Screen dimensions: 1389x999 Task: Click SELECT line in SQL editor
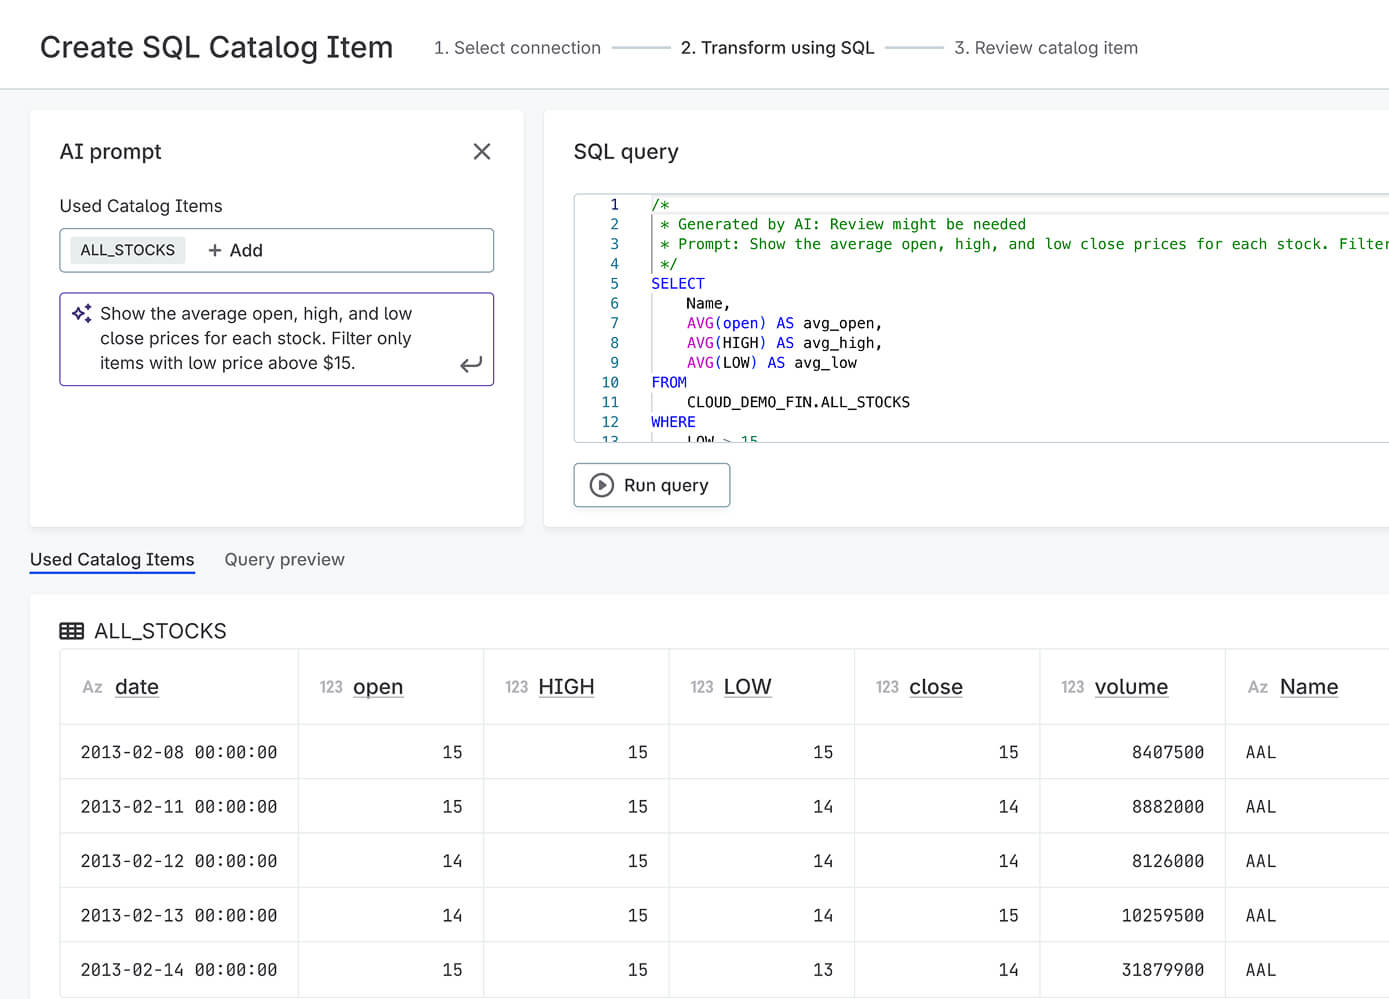click(x=678, y=284)
